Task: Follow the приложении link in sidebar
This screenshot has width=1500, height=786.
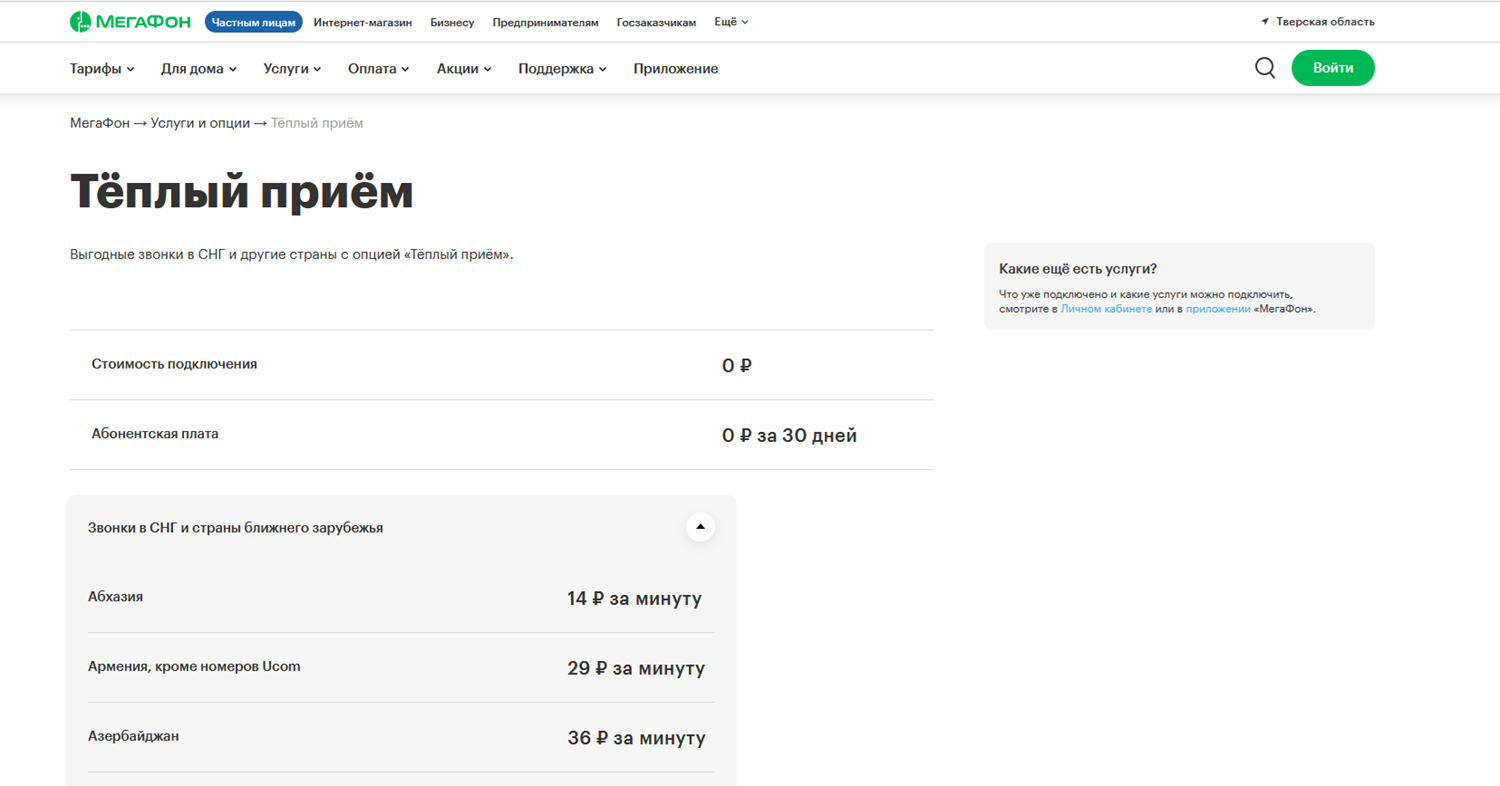Action: (1218, 310)
